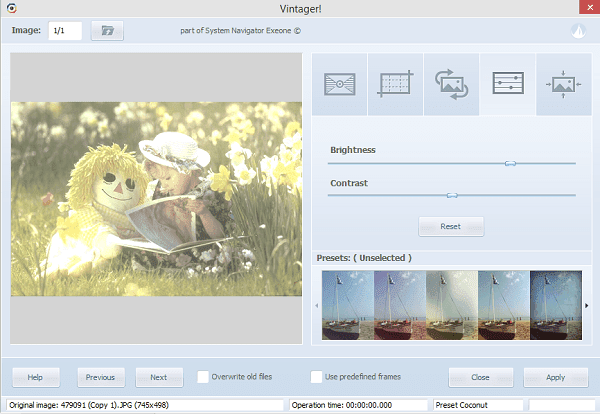Screen dimensions: 600x414
Task: Show previous presets with the left arrow
Action: pyautogui.click(x=316, y=305)
